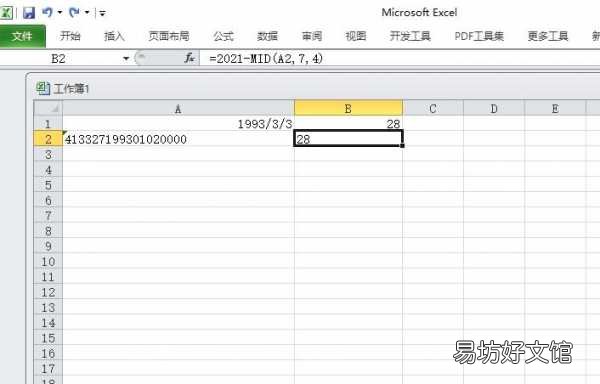Click the active cell B2 showing 28
Viewport: 600px width, 384px height.
348,138
